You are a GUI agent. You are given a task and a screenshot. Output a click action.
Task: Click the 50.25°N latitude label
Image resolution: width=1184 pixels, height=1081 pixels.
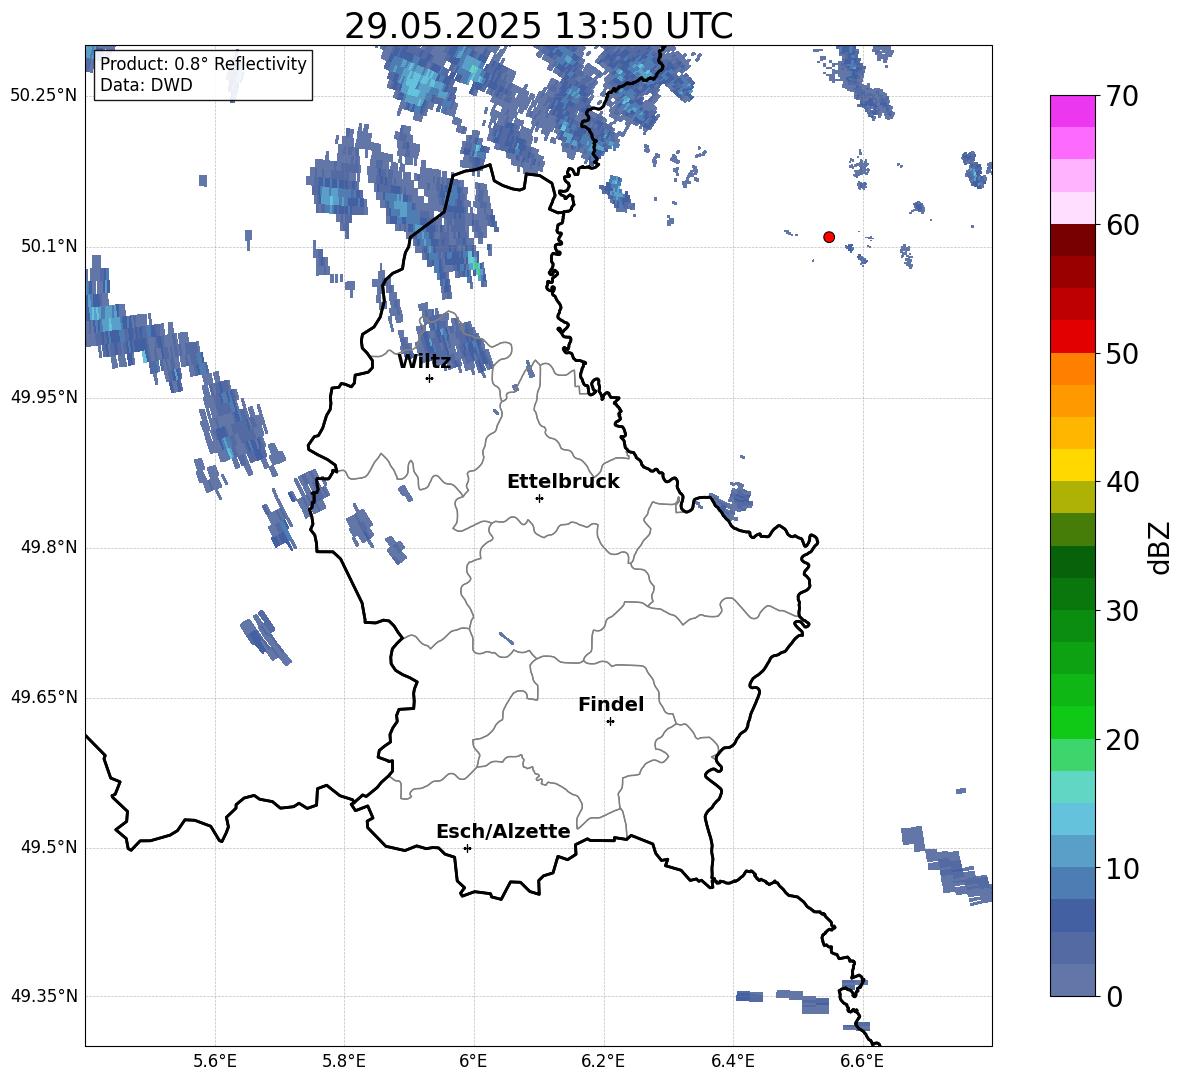44,96
